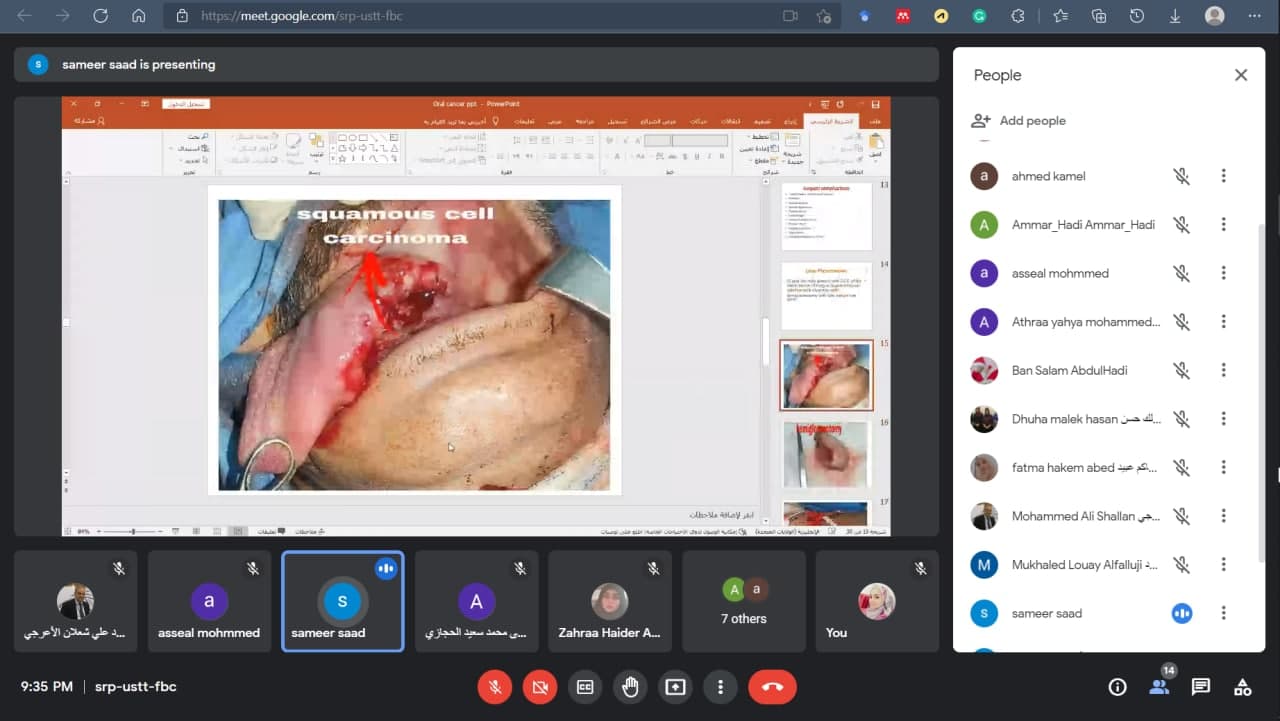Open the chat with everyone panel
Screen dimensions: 1280x721
click(x=1201, y=687)
